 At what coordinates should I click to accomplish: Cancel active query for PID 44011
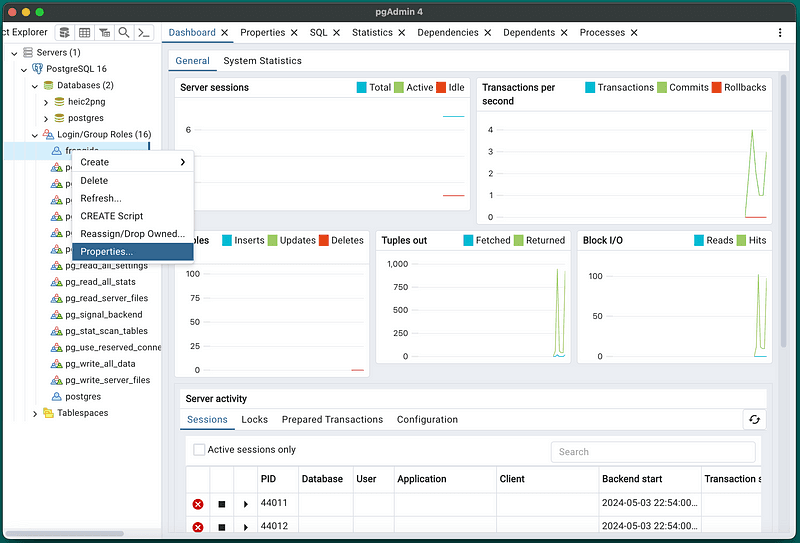pyautogui.click(x=221, y=504)
